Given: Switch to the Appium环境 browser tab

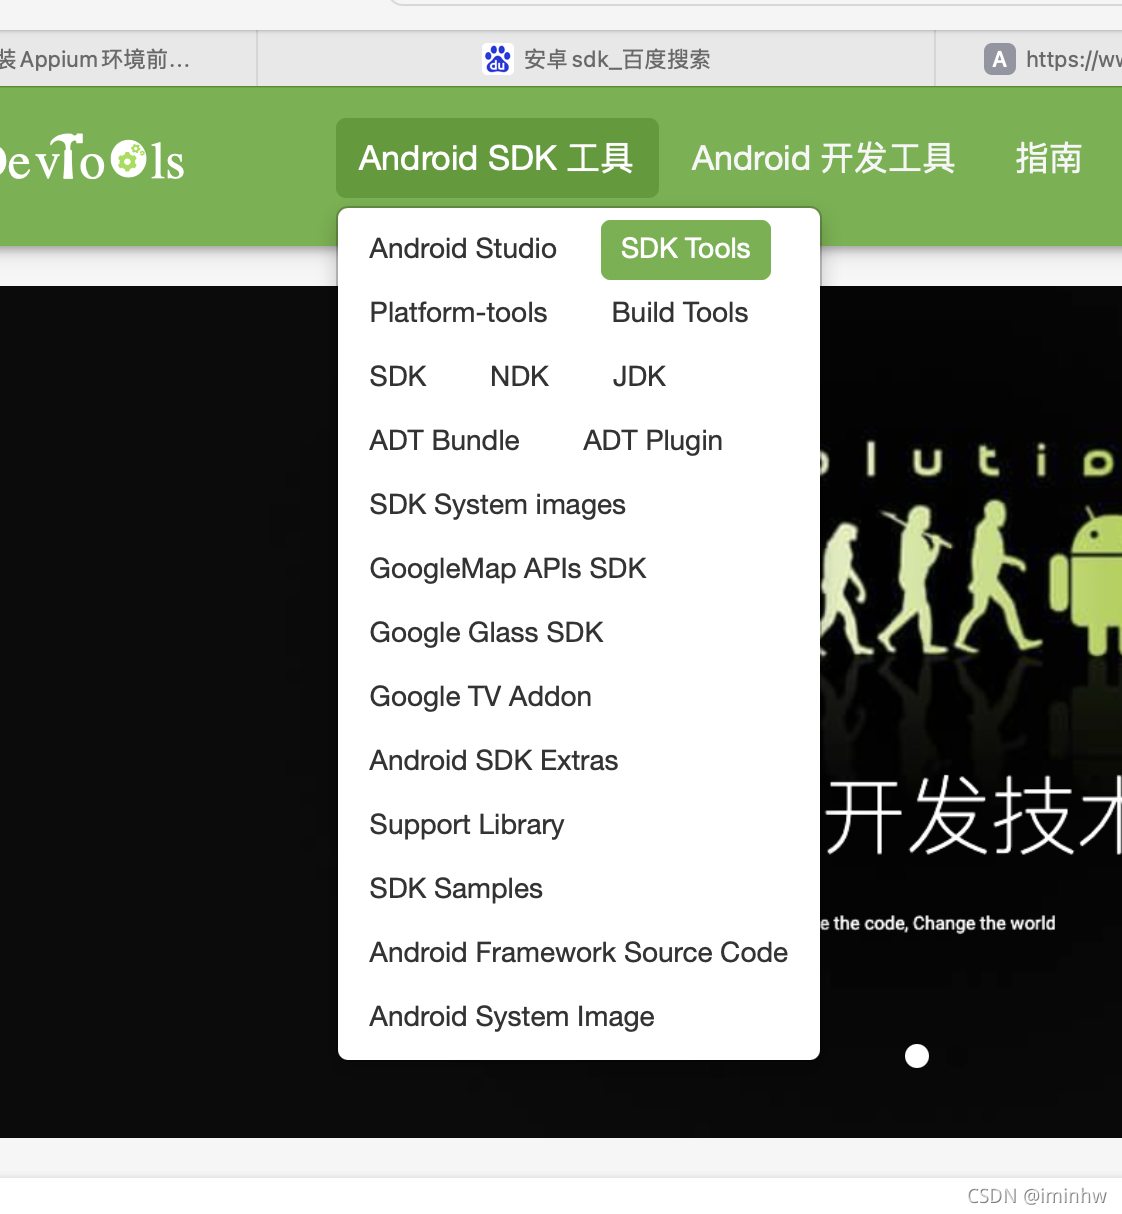Looking at the screenshot, I should 128,59.
